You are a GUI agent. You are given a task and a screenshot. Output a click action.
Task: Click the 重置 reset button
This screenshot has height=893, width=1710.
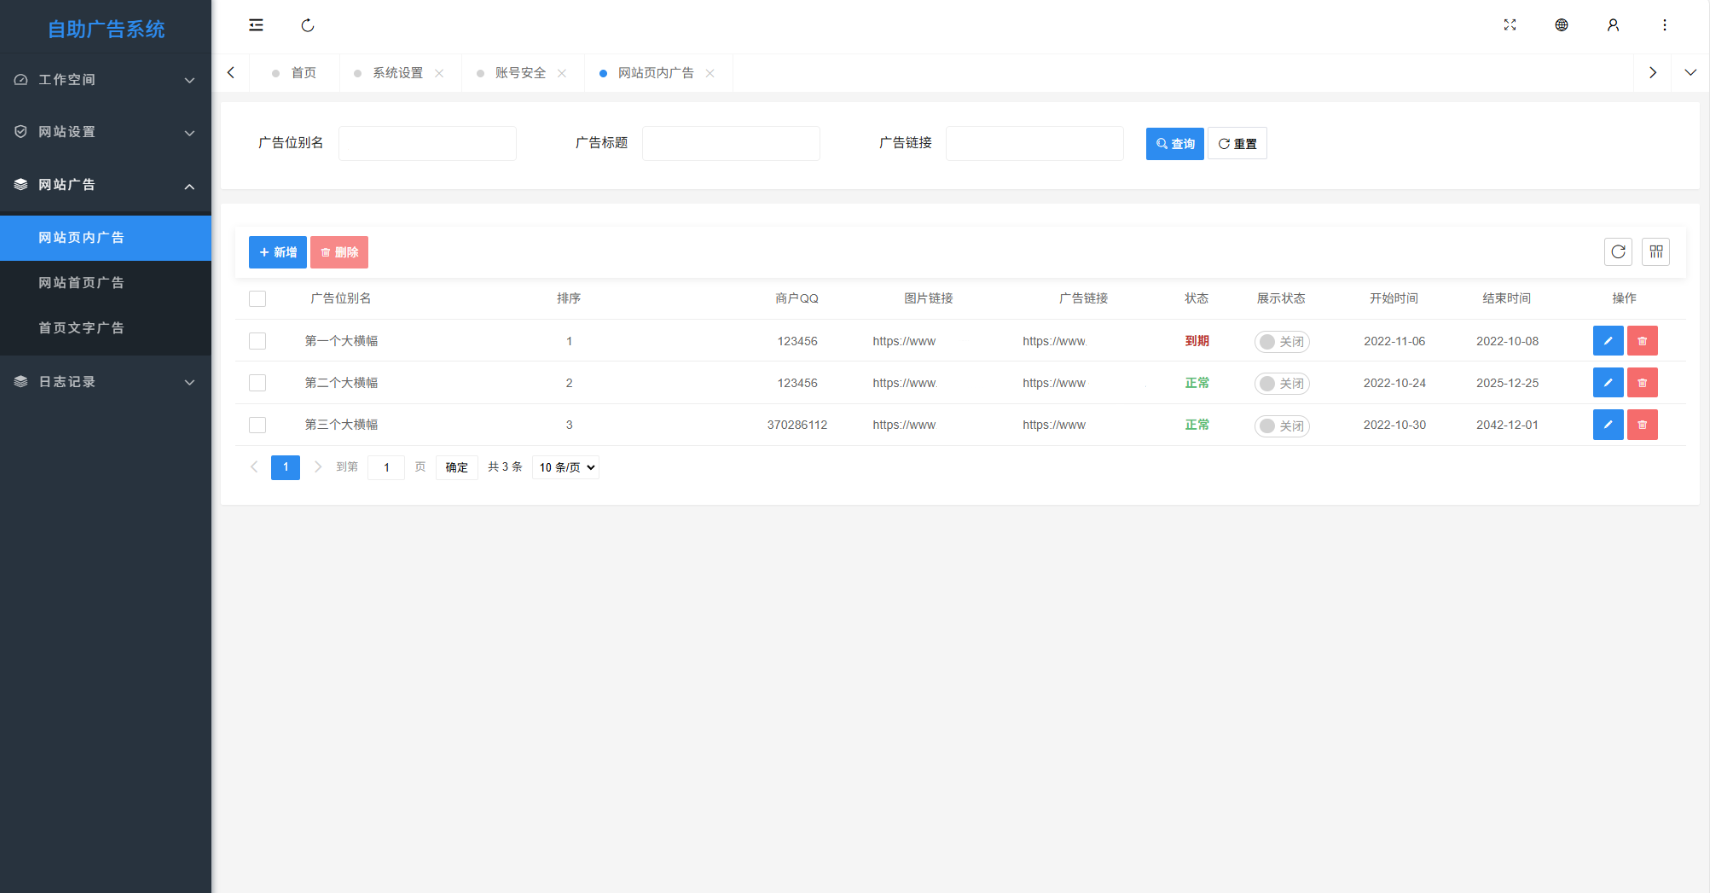click(x=1237, y=144)
